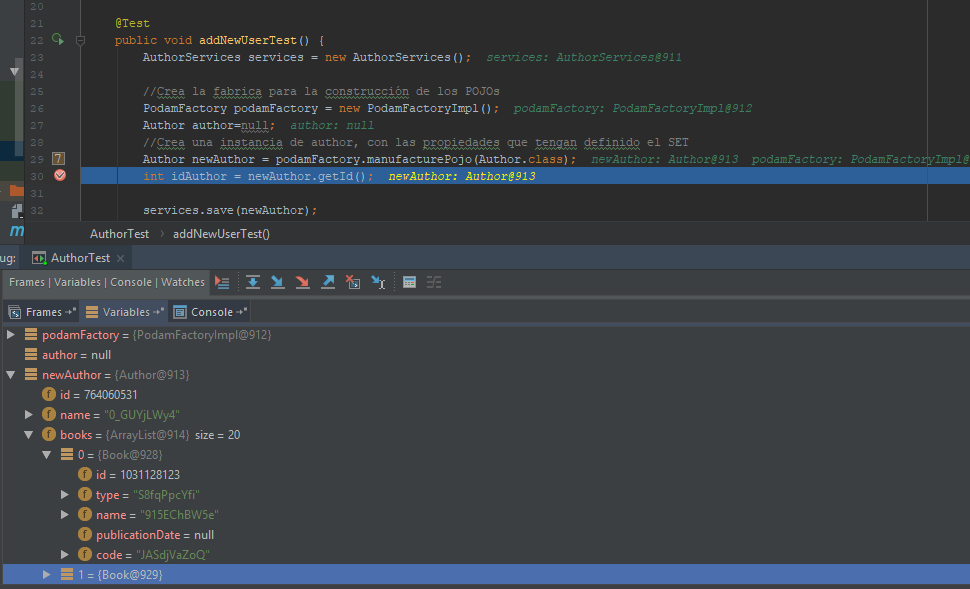Switch to the Console tab
The height and width of the screenshot is (589, 970).
coord(211,312)
